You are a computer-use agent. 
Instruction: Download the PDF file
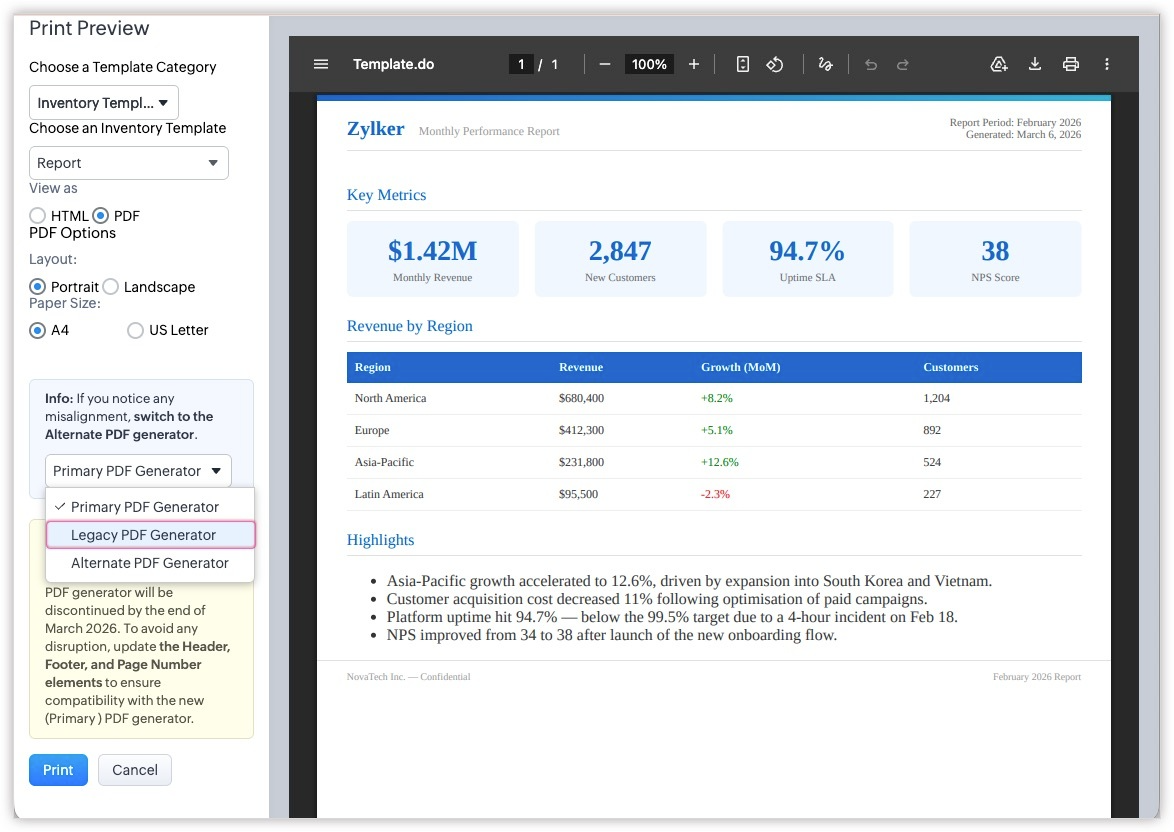pyautogui.click(x=1035, y=64)
